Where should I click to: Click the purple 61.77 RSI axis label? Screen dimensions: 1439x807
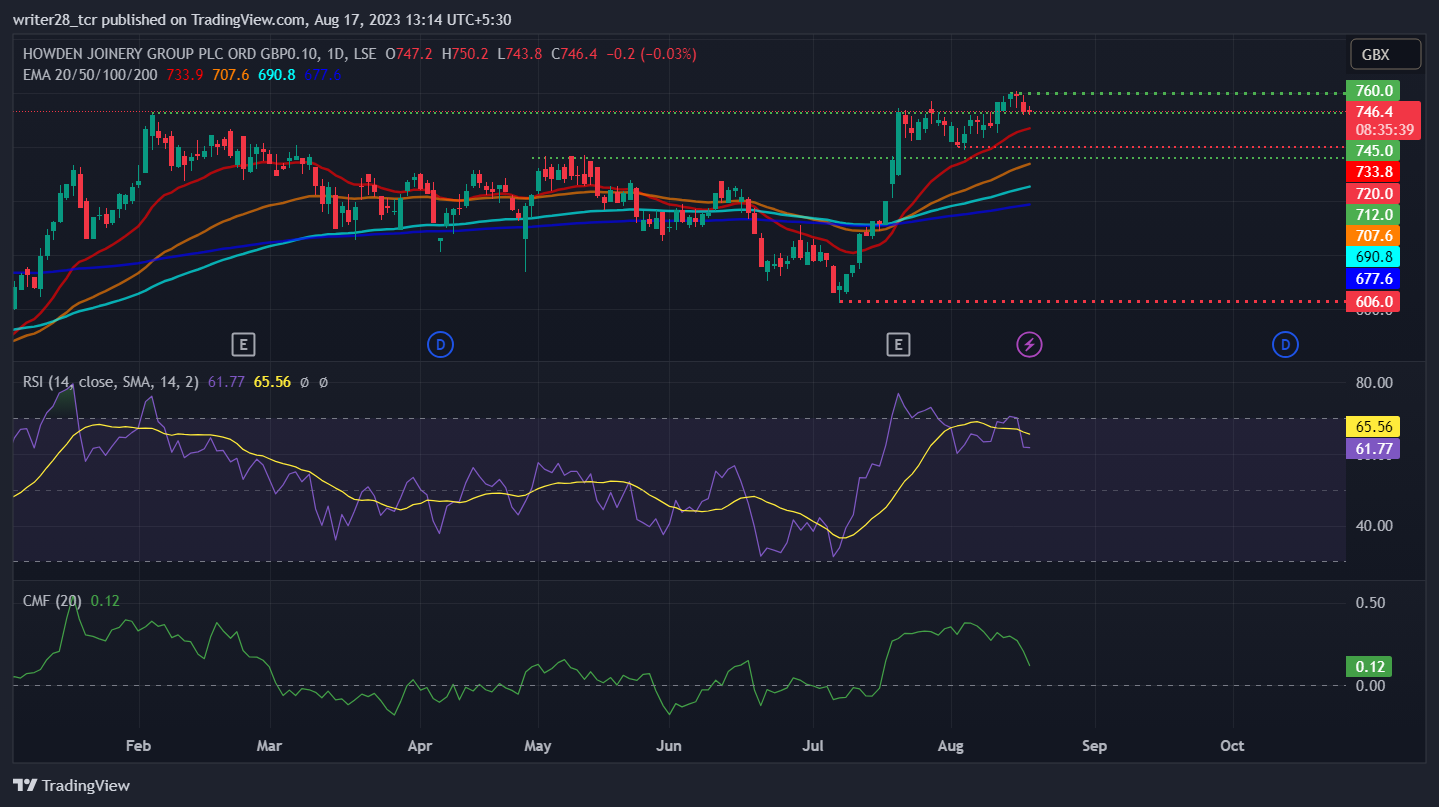pyautogui.click(x=1373, y=448)
